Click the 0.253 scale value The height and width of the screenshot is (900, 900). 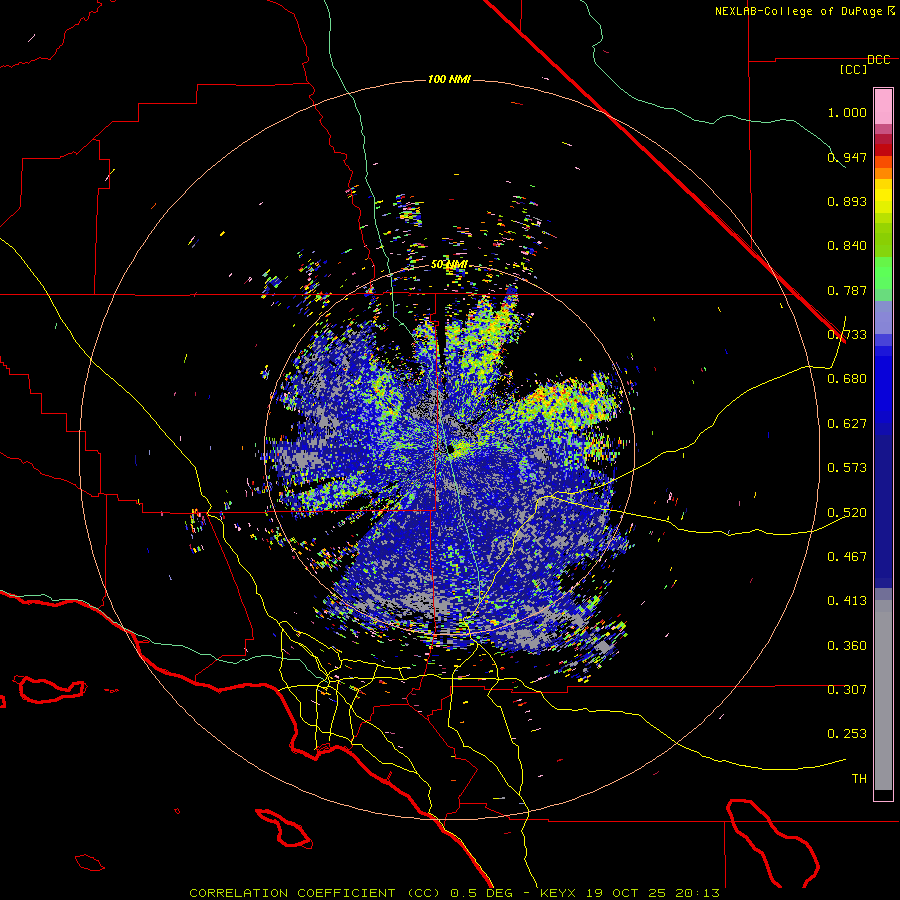[847, 734]
